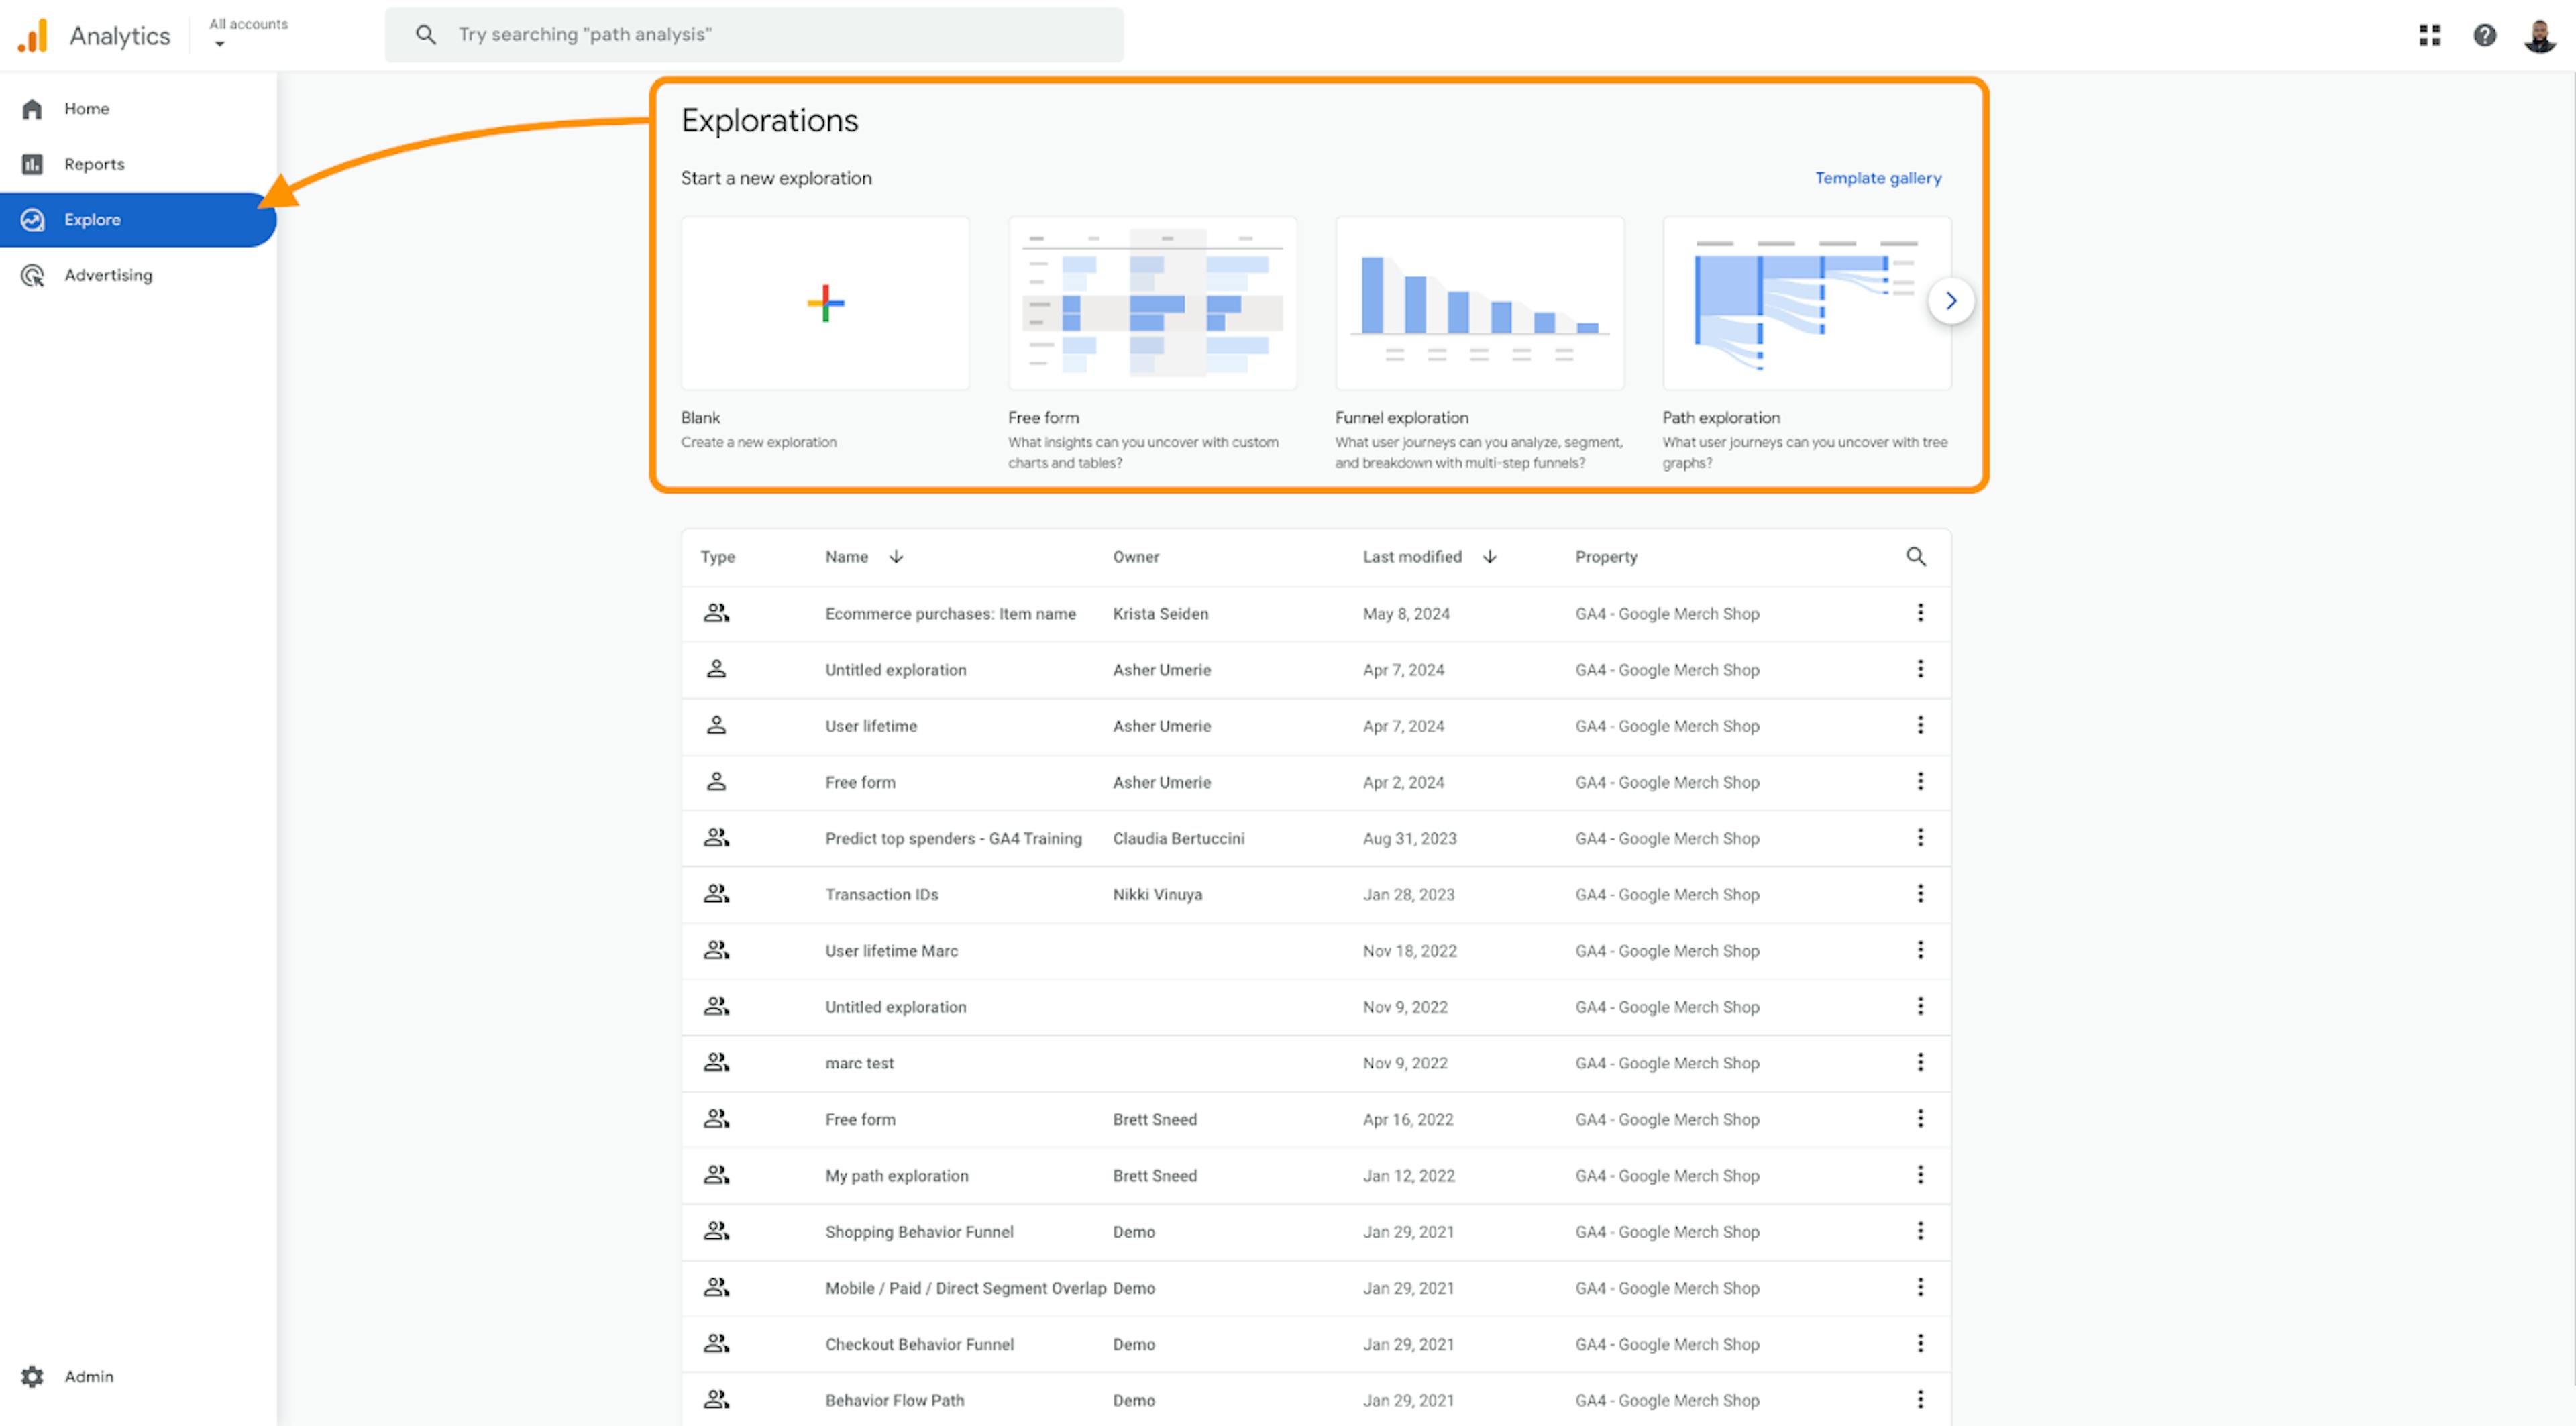Screen dimensions: 2576x1426
Task: Click the Property column header
Action: tap(1606, 557)
